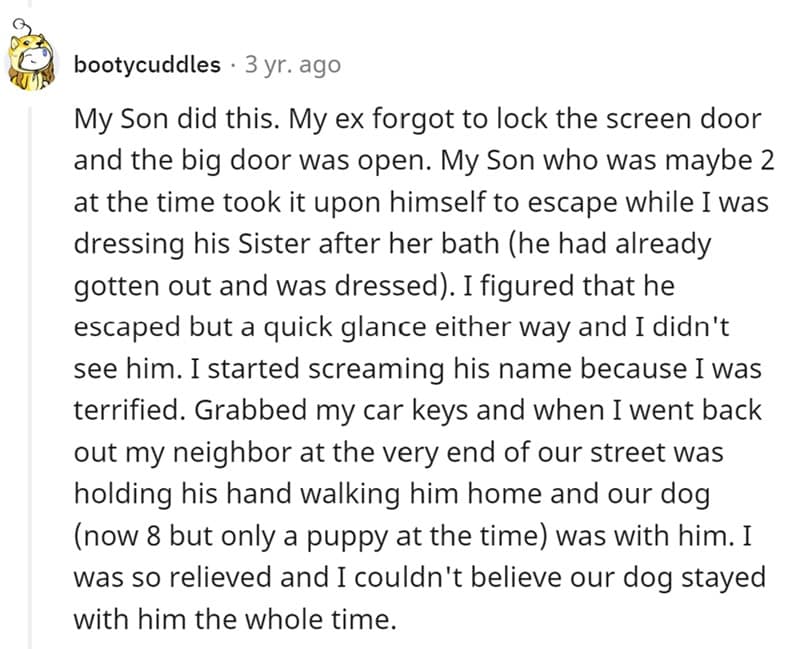Click the words 'screen door' in the comment
800x649 pixels.
tap(681, 119)
